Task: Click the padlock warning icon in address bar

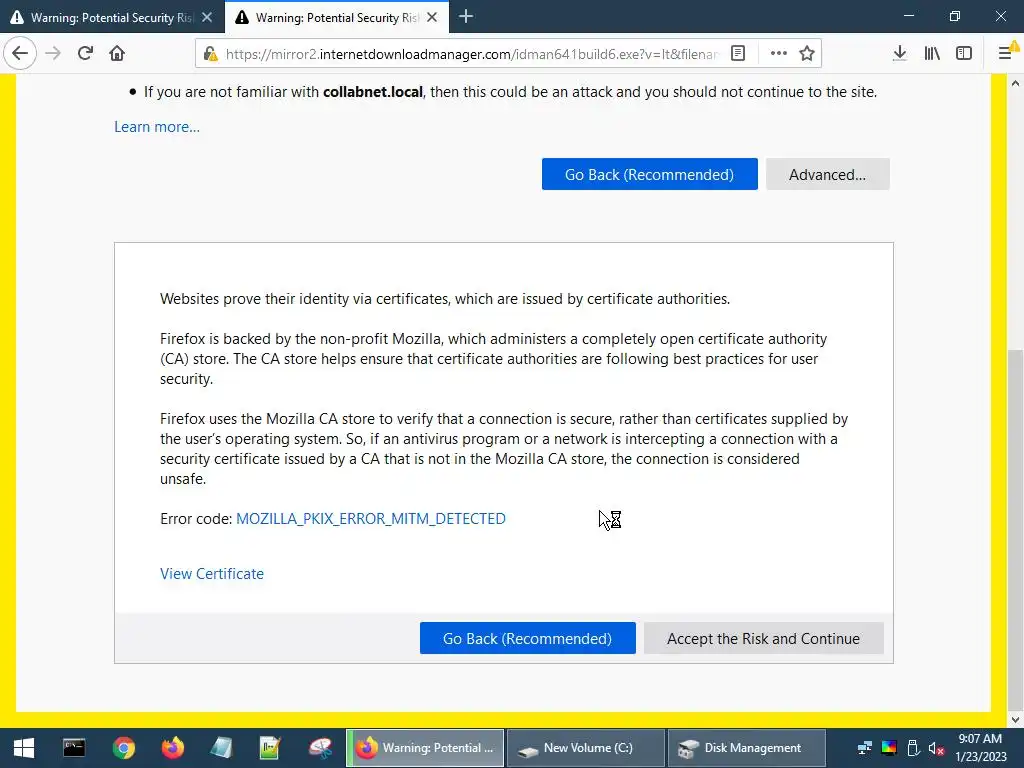Action: pos(210,54)
